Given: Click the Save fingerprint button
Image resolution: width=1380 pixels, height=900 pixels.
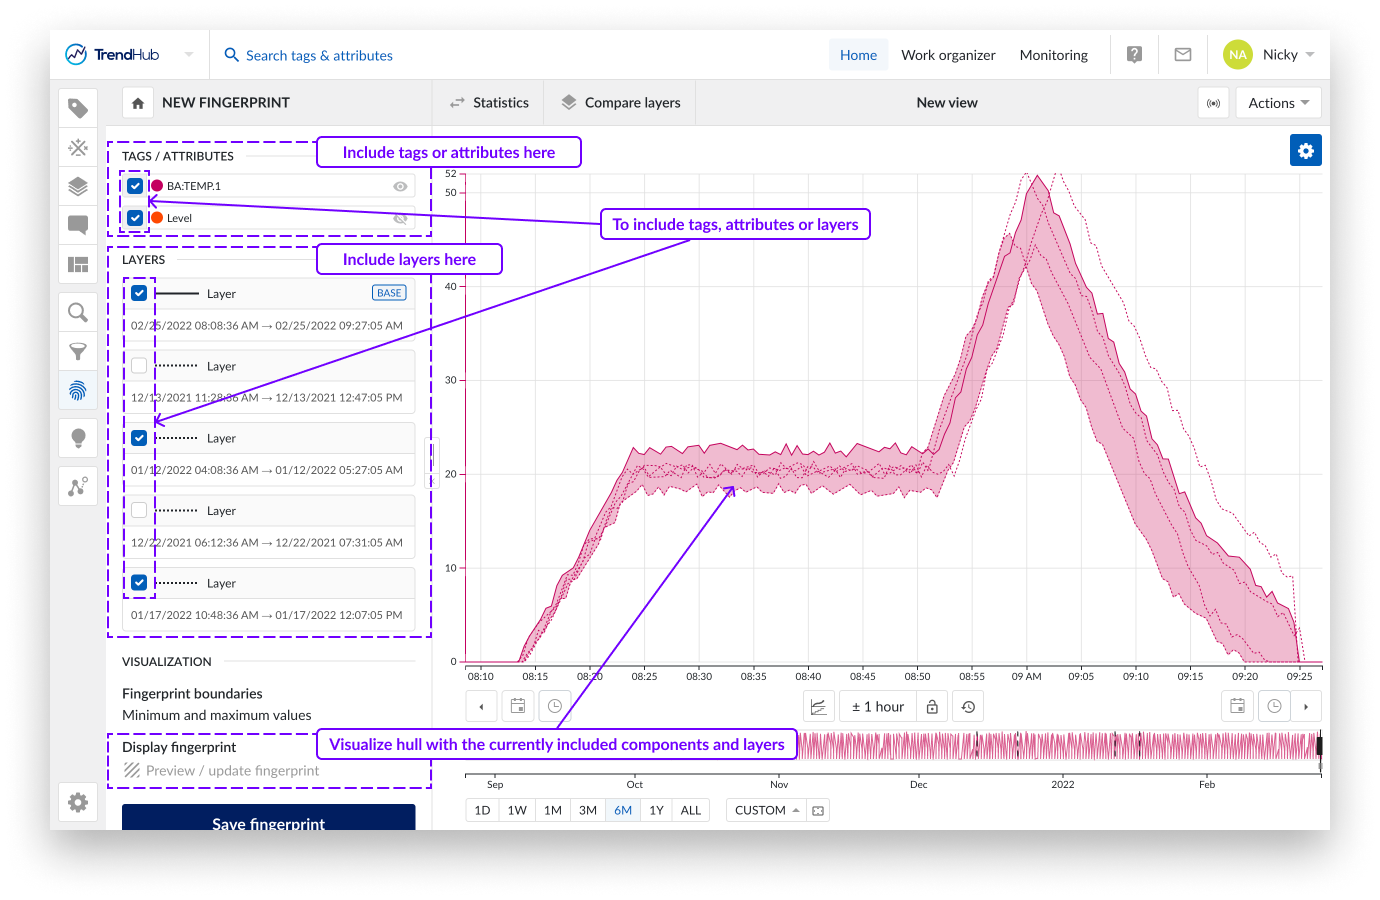Looking at the screenshot, I should [268, 819].
